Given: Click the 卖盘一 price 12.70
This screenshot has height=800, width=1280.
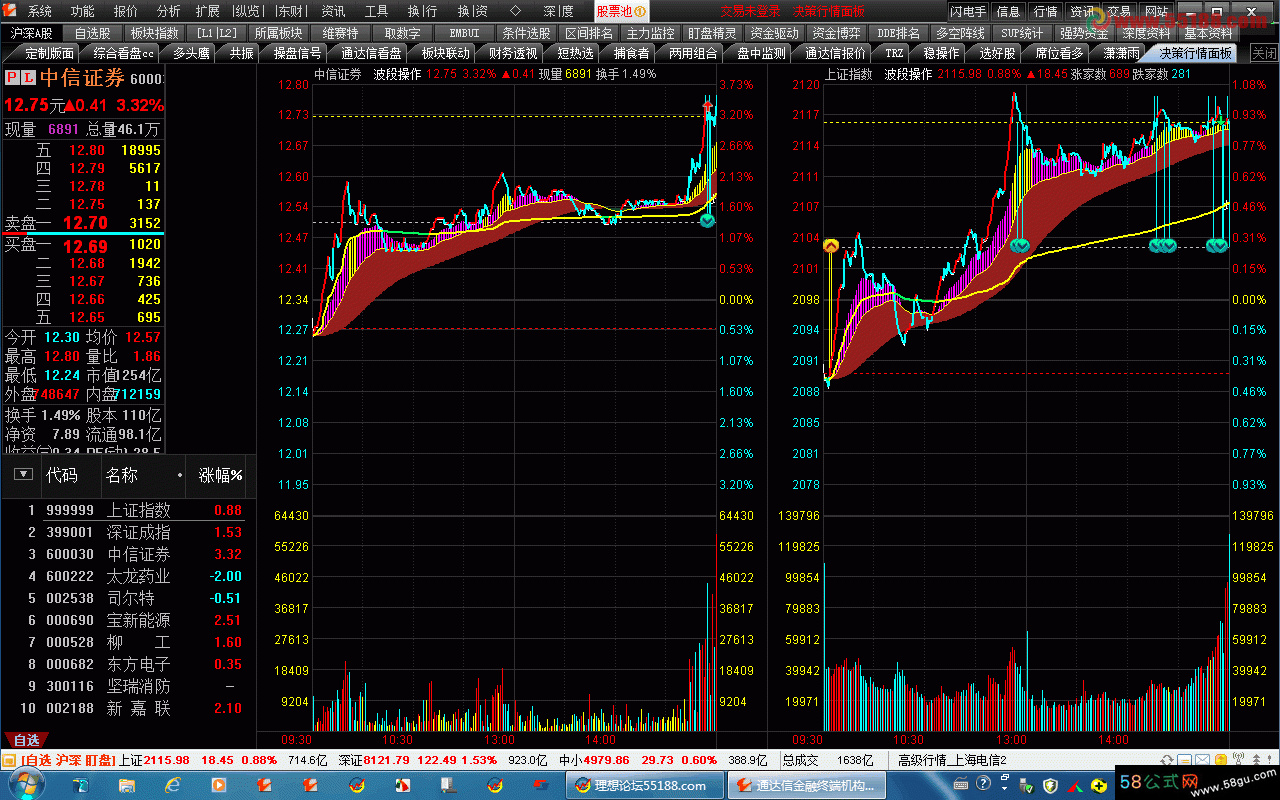Looking at the screenshot, I should [85, 223].
